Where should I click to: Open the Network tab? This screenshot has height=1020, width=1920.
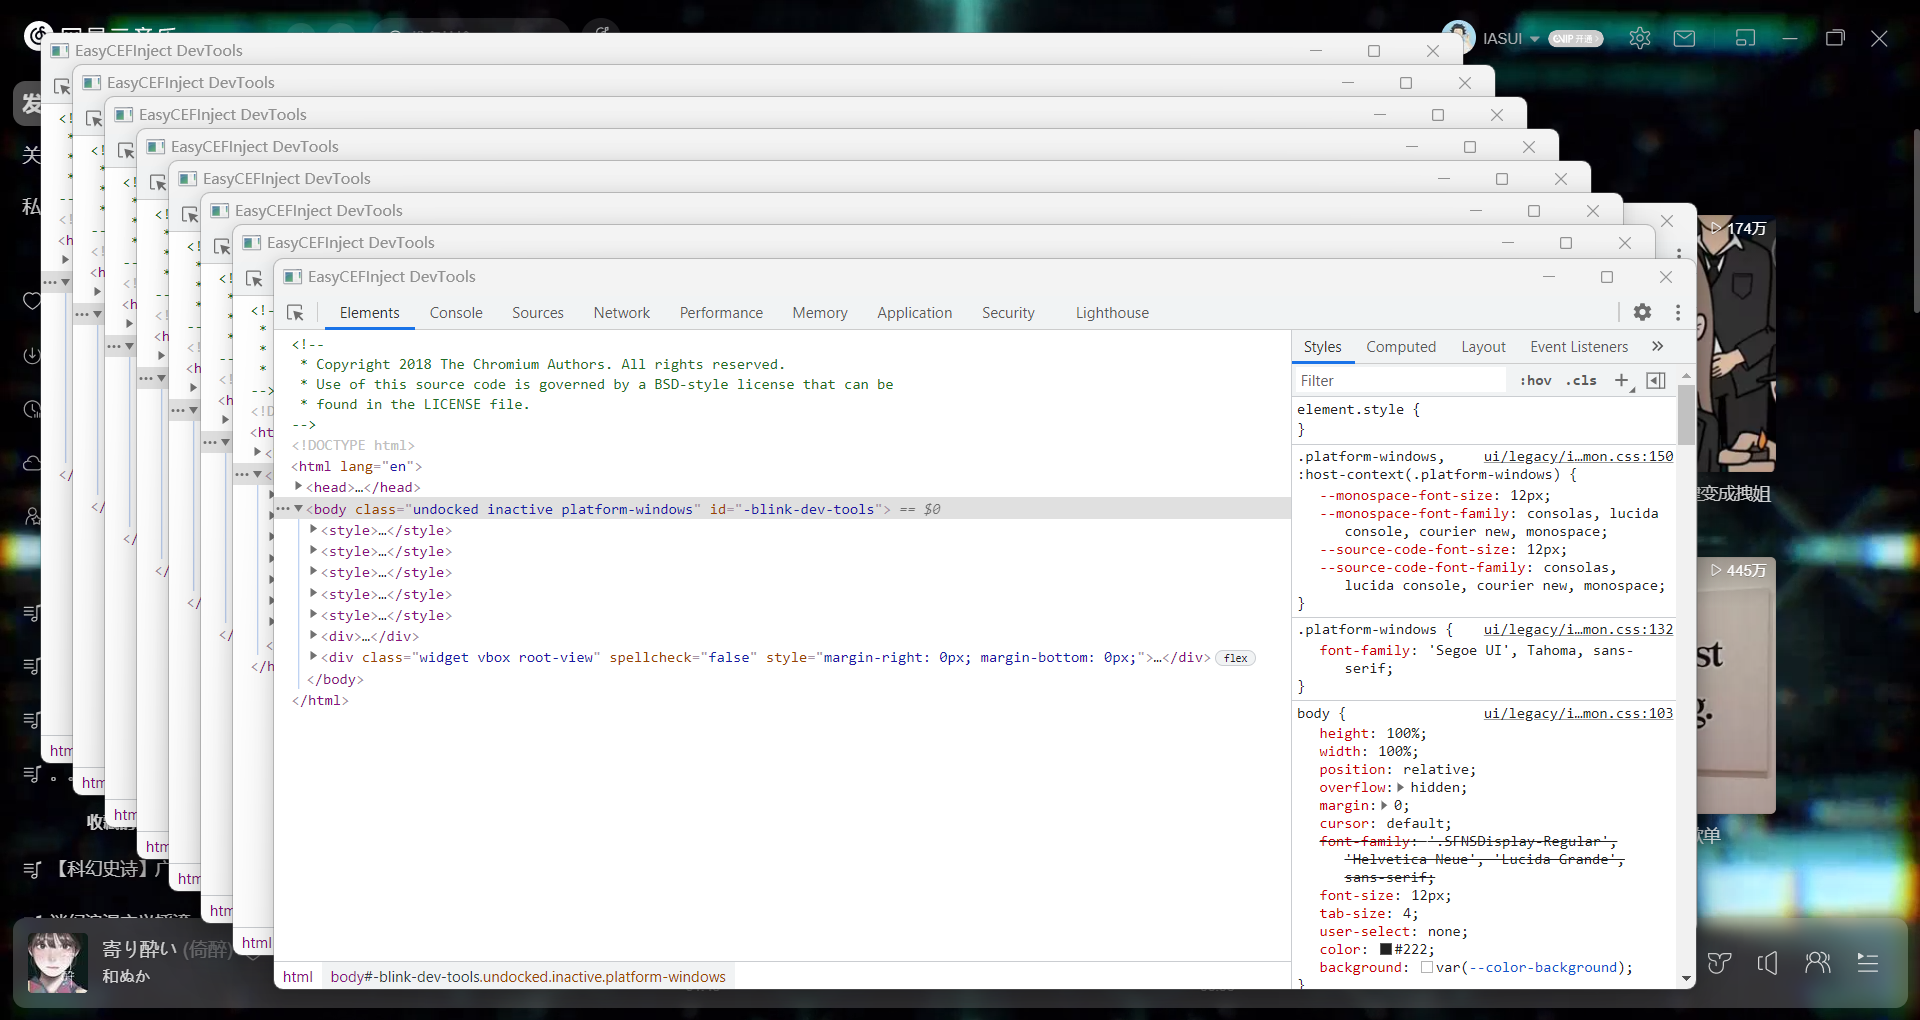621,313
